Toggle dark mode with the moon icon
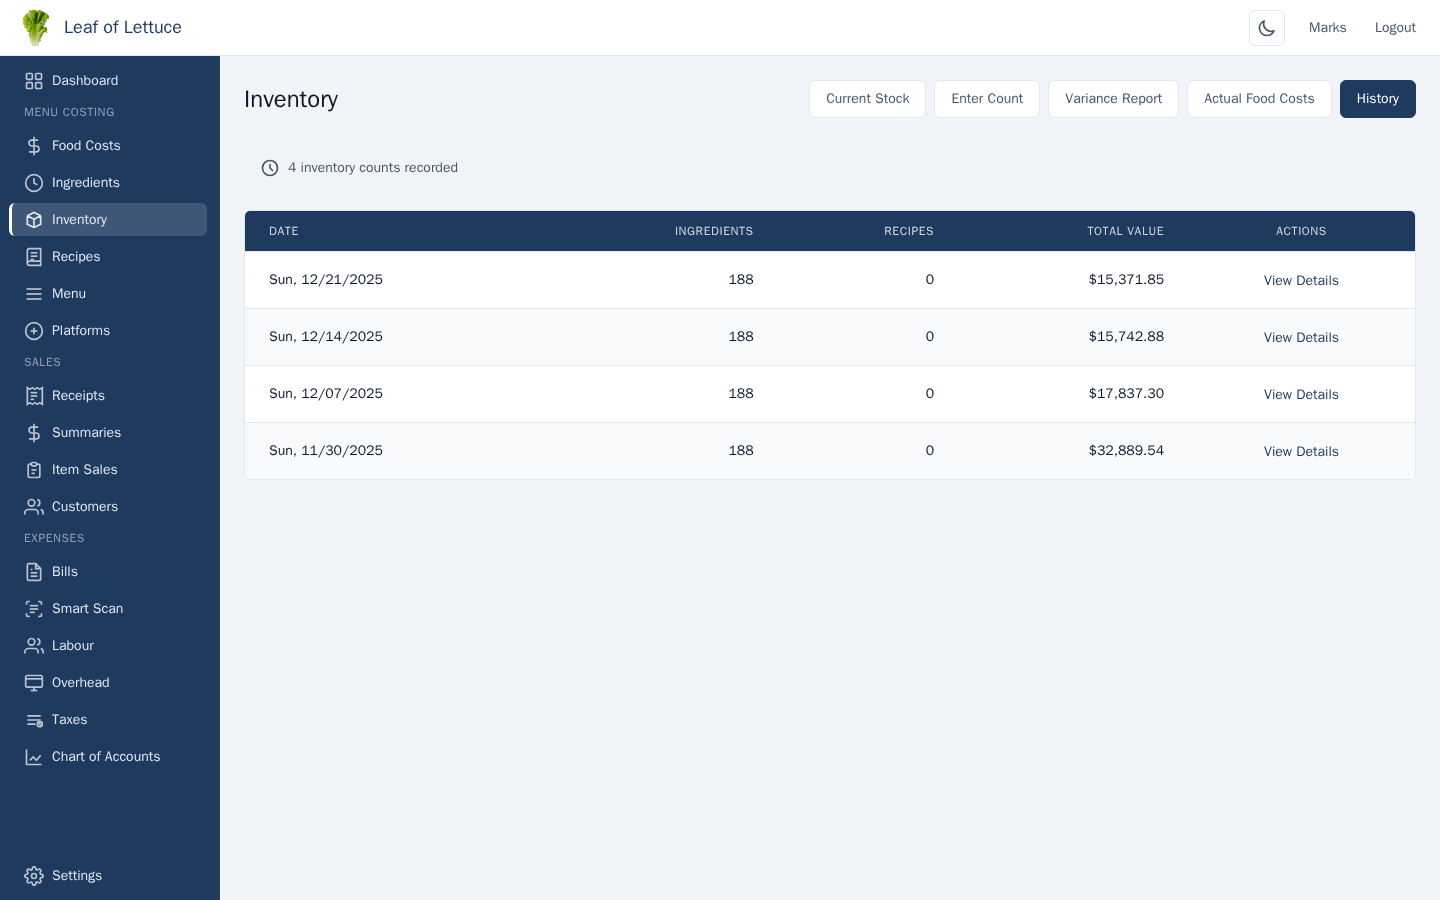1440x900 pixels. coord(1266,27)
